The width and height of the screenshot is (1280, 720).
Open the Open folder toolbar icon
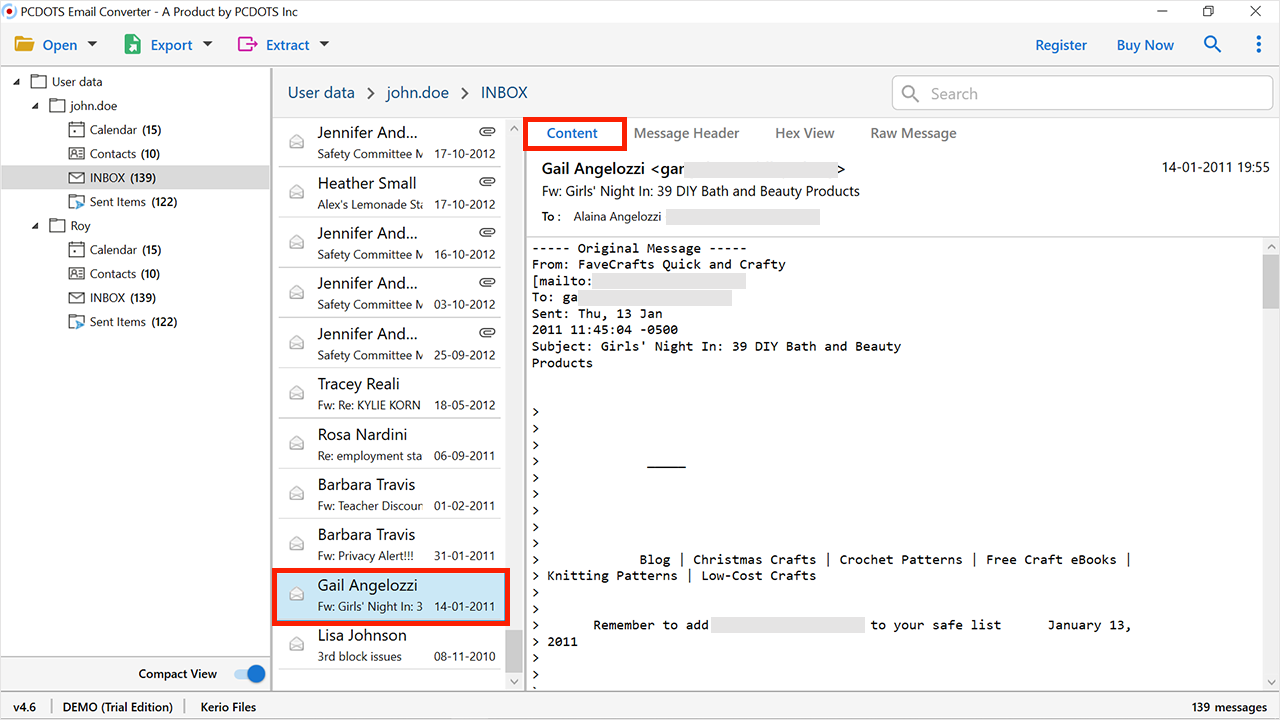click(24, 45)
